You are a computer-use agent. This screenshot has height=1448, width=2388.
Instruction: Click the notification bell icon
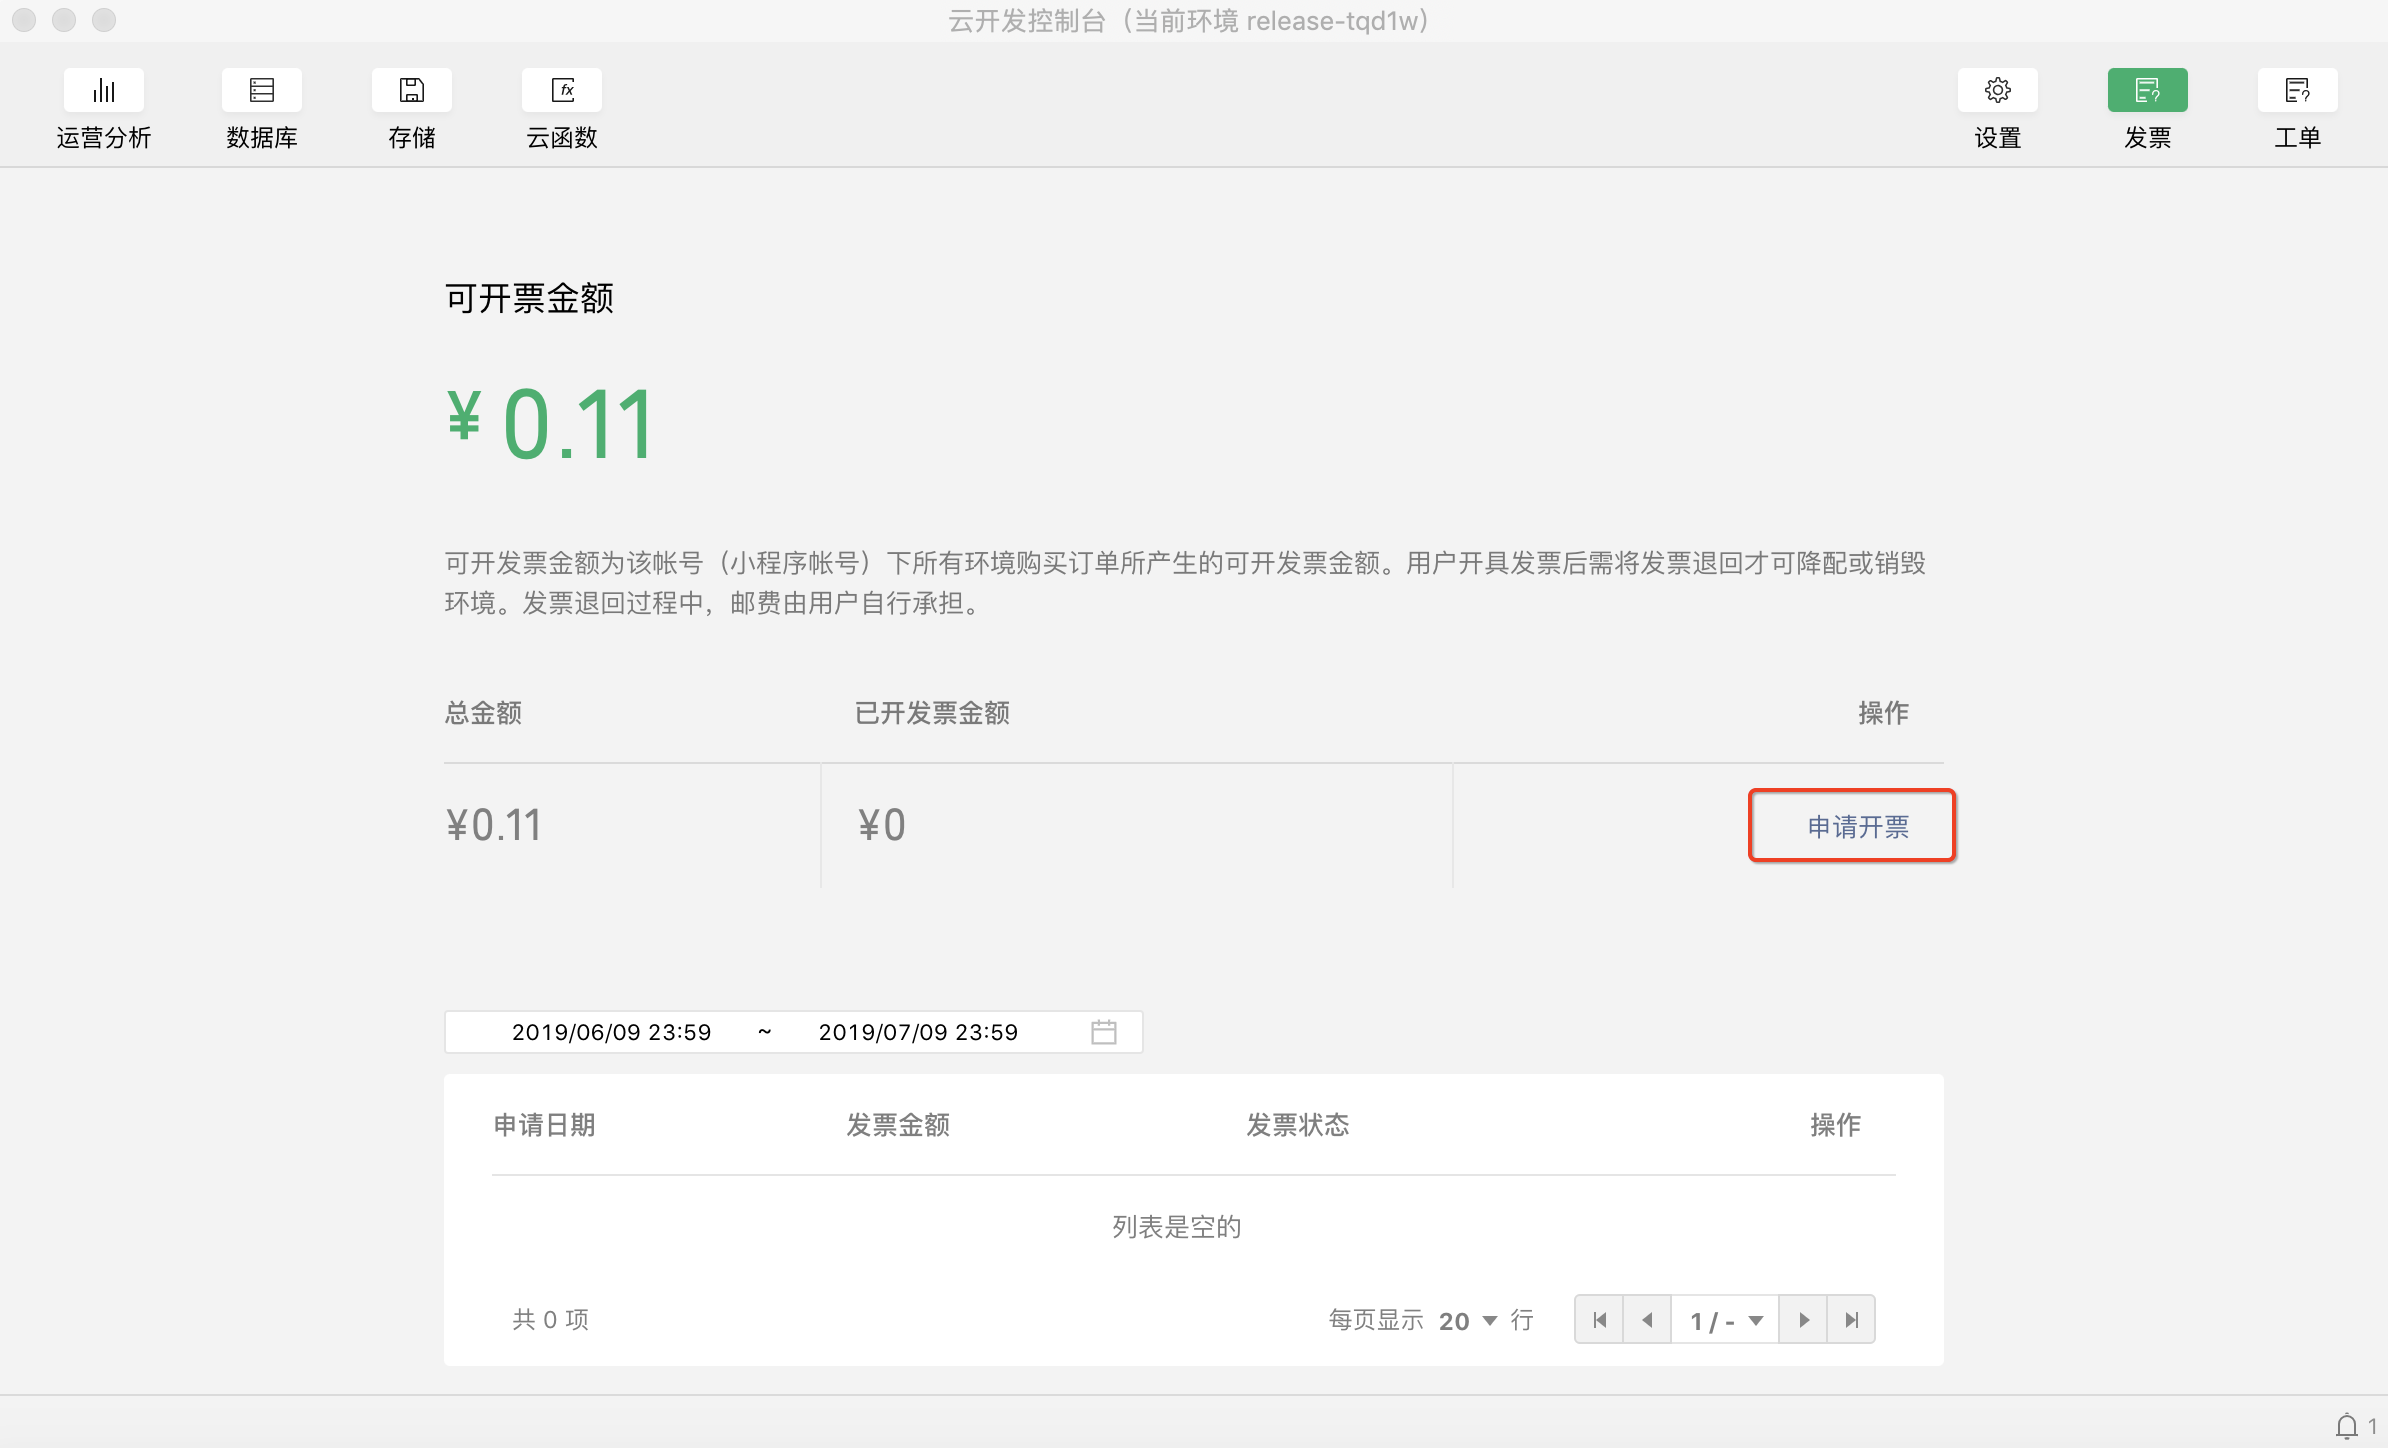tap(2346, 1425)
